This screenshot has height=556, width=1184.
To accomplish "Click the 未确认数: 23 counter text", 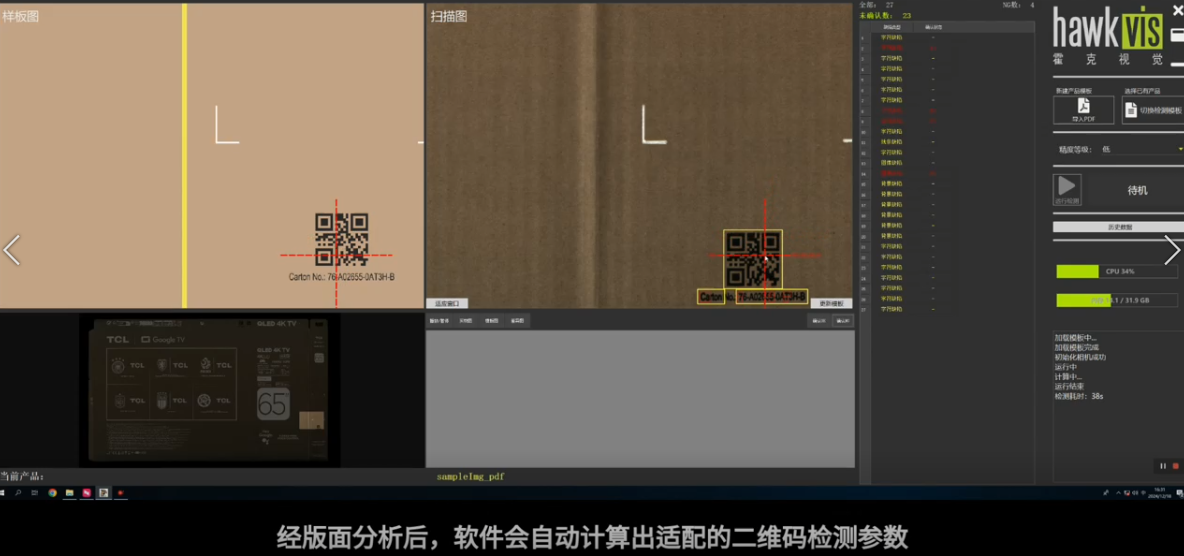I will pyautogui.click(x=886, y=15).
